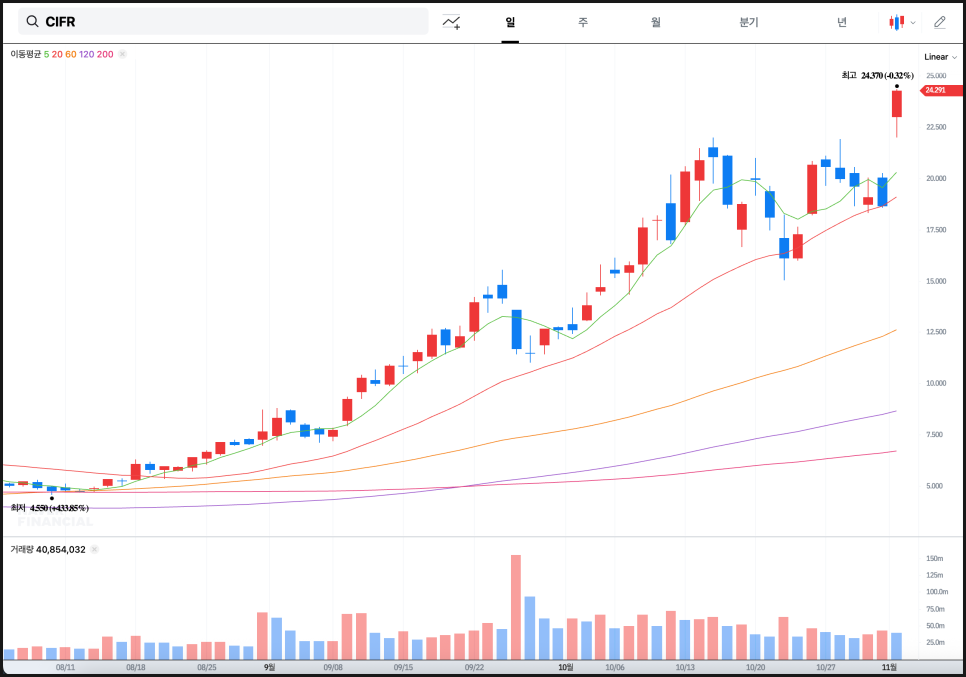
Task: Remove the 이동평균 moving average indicator
Action: 122,54
